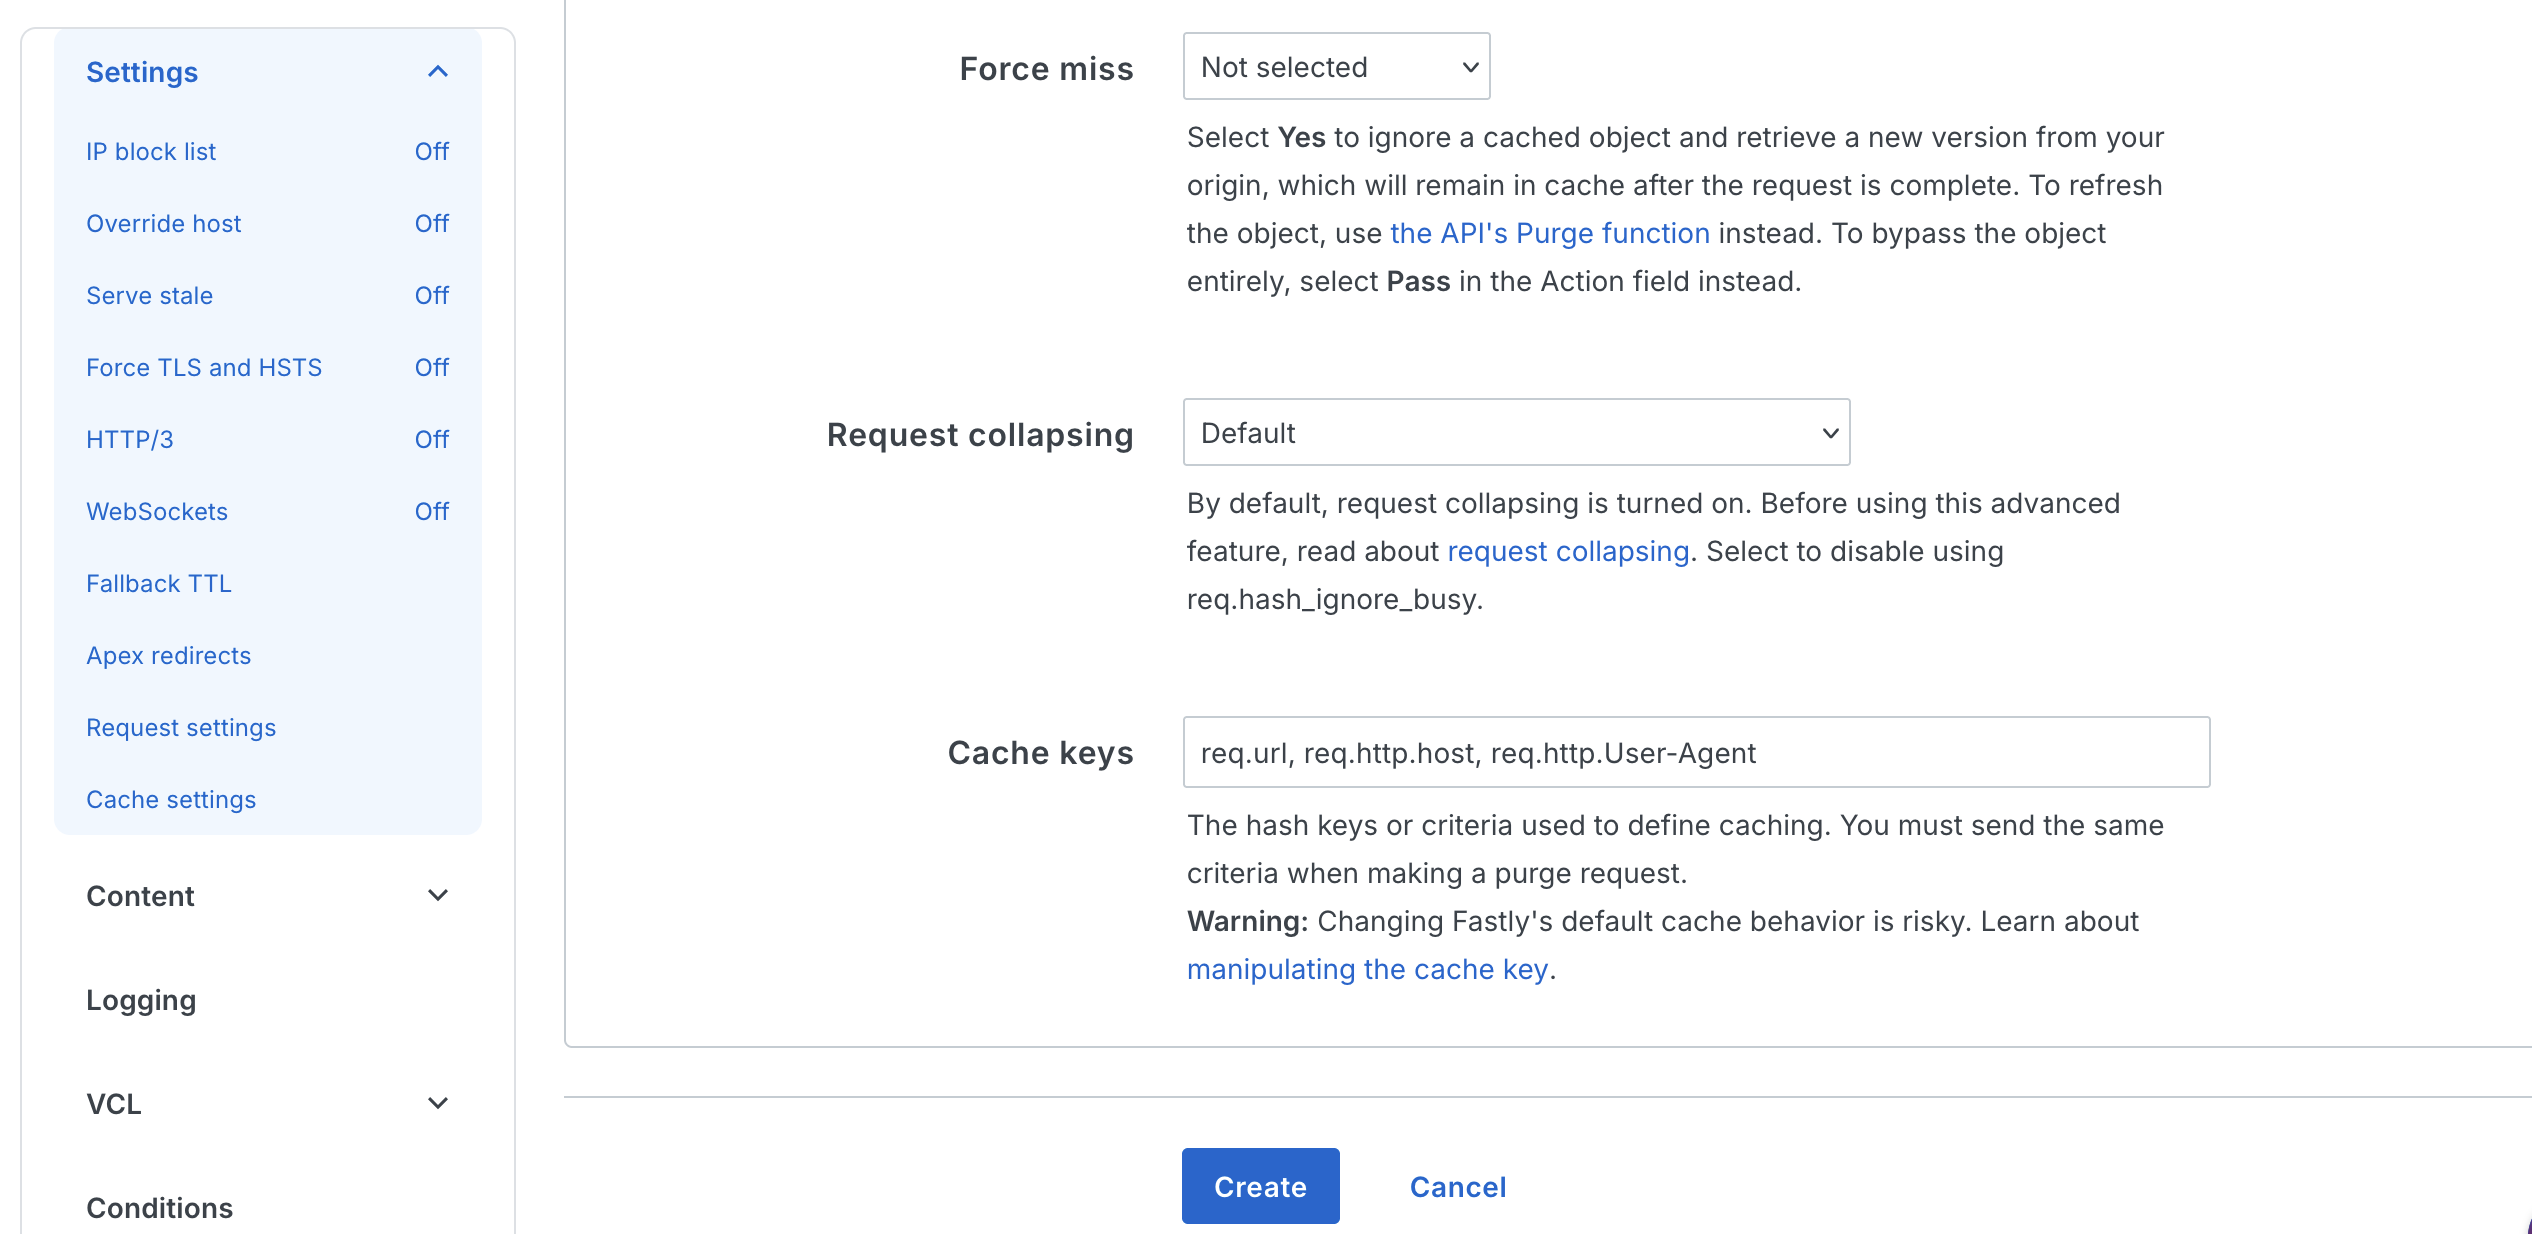Click the Cache keys input field
The height and width of the screenshot is (1234, 2532).
(x=1695, y=753)
